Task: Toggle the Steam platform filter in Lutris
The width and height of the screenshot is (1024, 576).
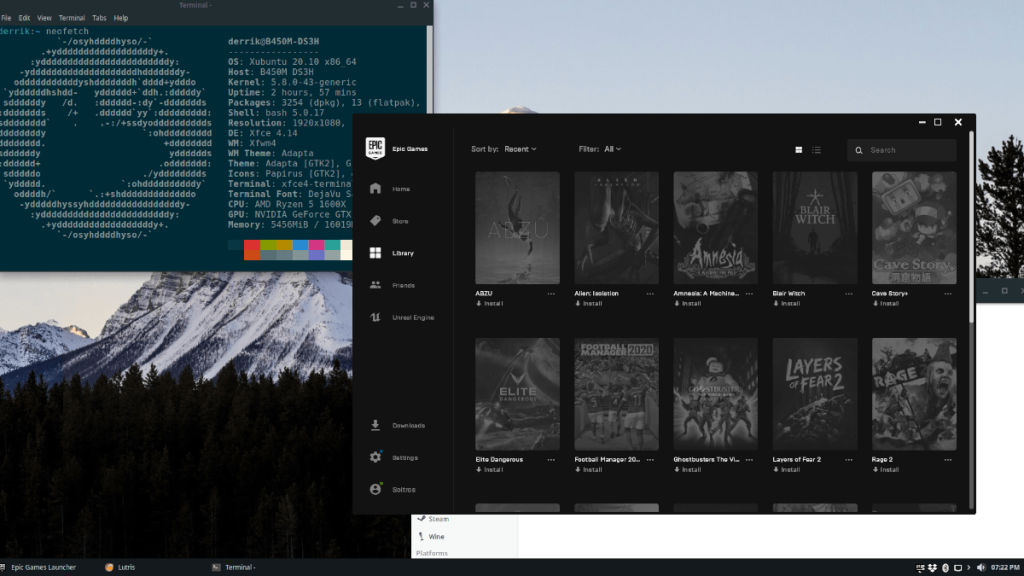Action: [435, 519]
